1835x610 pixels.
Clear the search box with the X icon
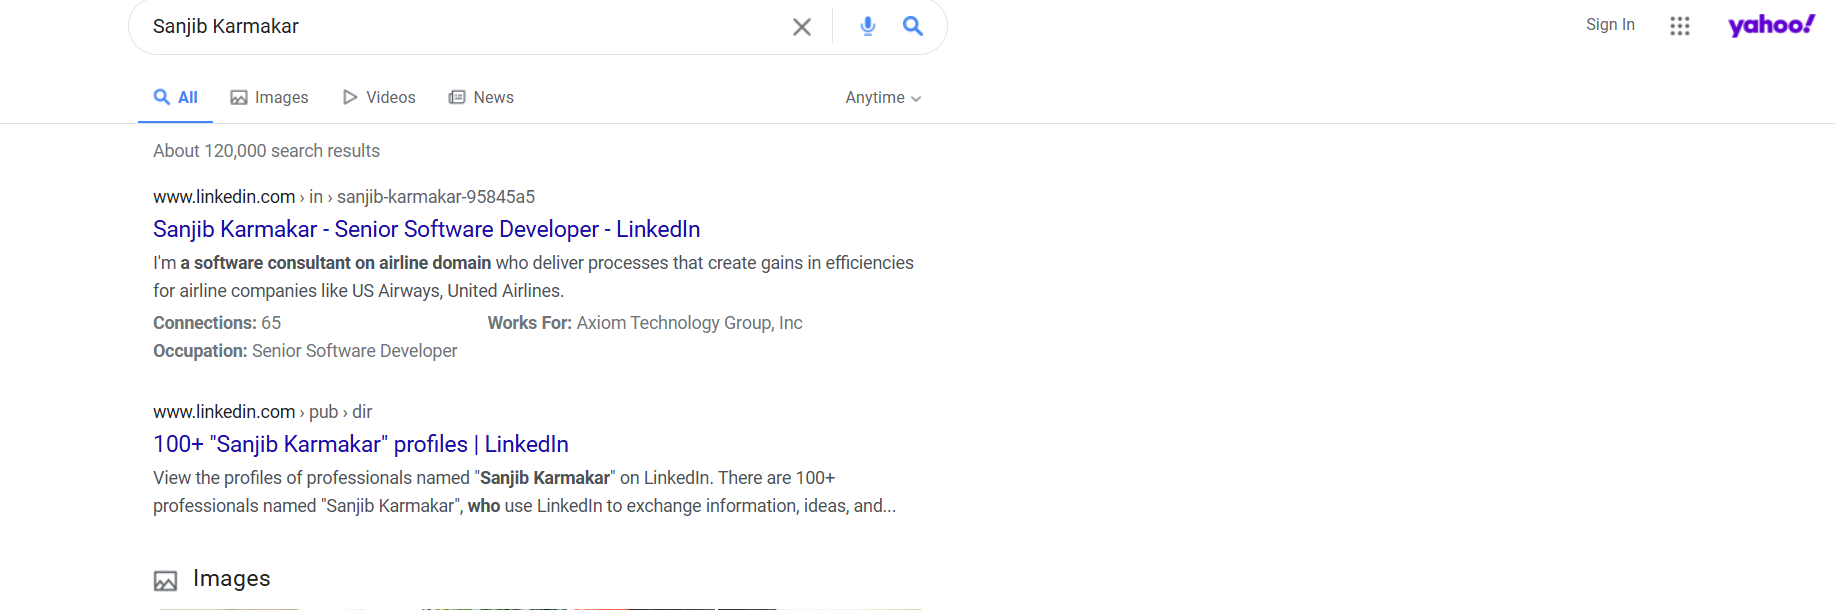point(801,27)
